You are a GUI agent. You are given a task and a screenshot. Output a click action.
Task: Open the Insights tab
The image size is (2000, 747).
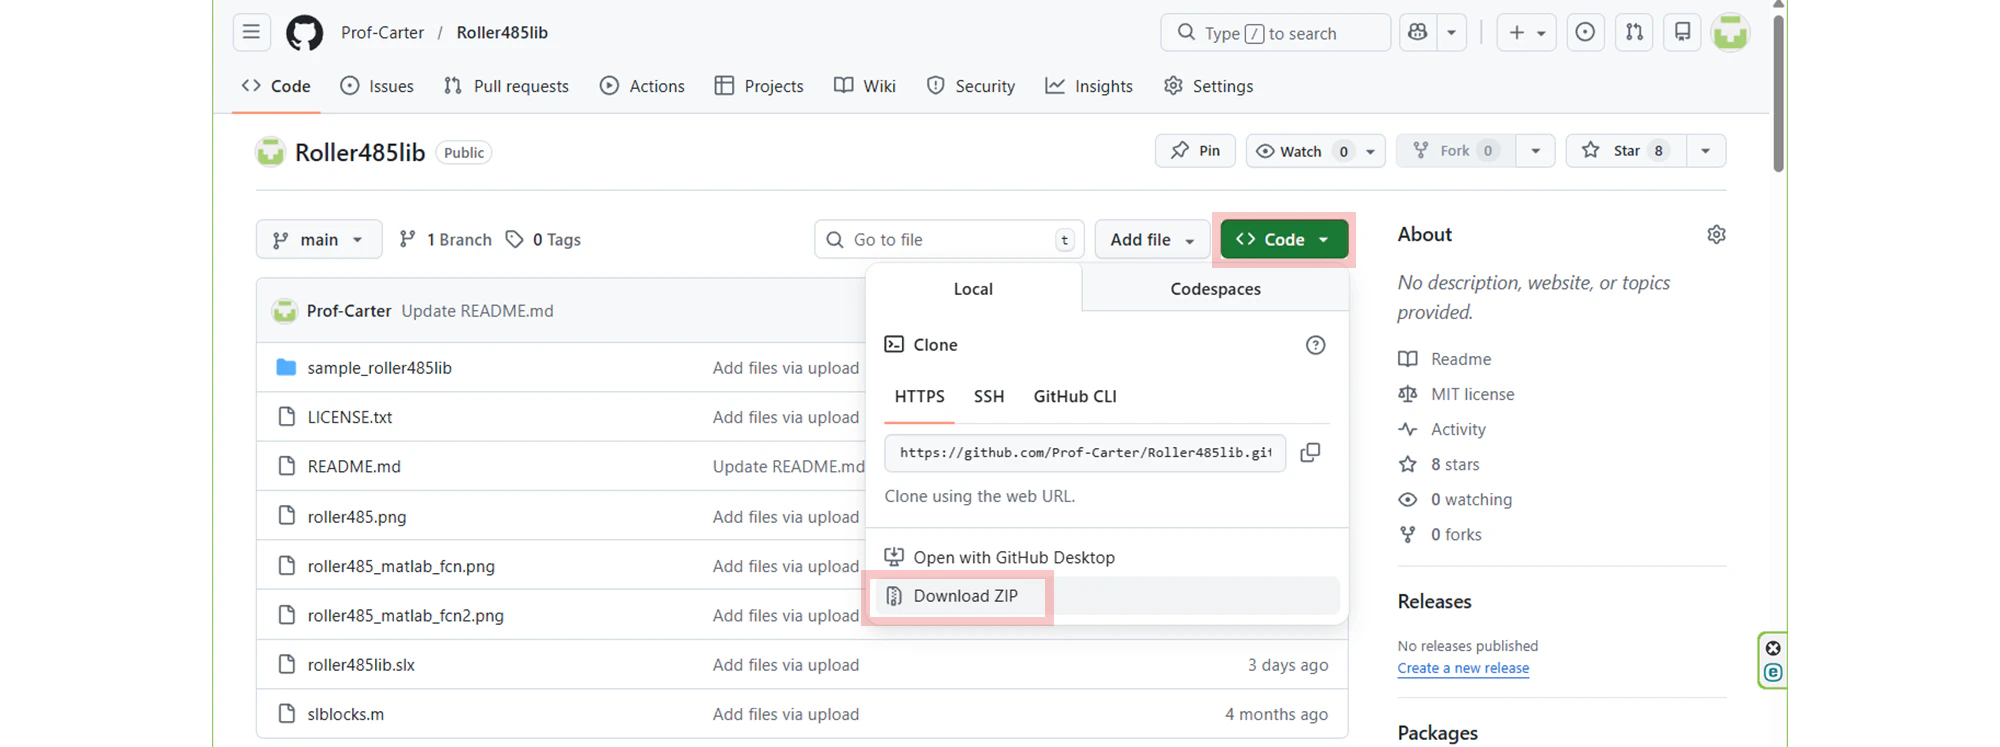[1089, 86]
